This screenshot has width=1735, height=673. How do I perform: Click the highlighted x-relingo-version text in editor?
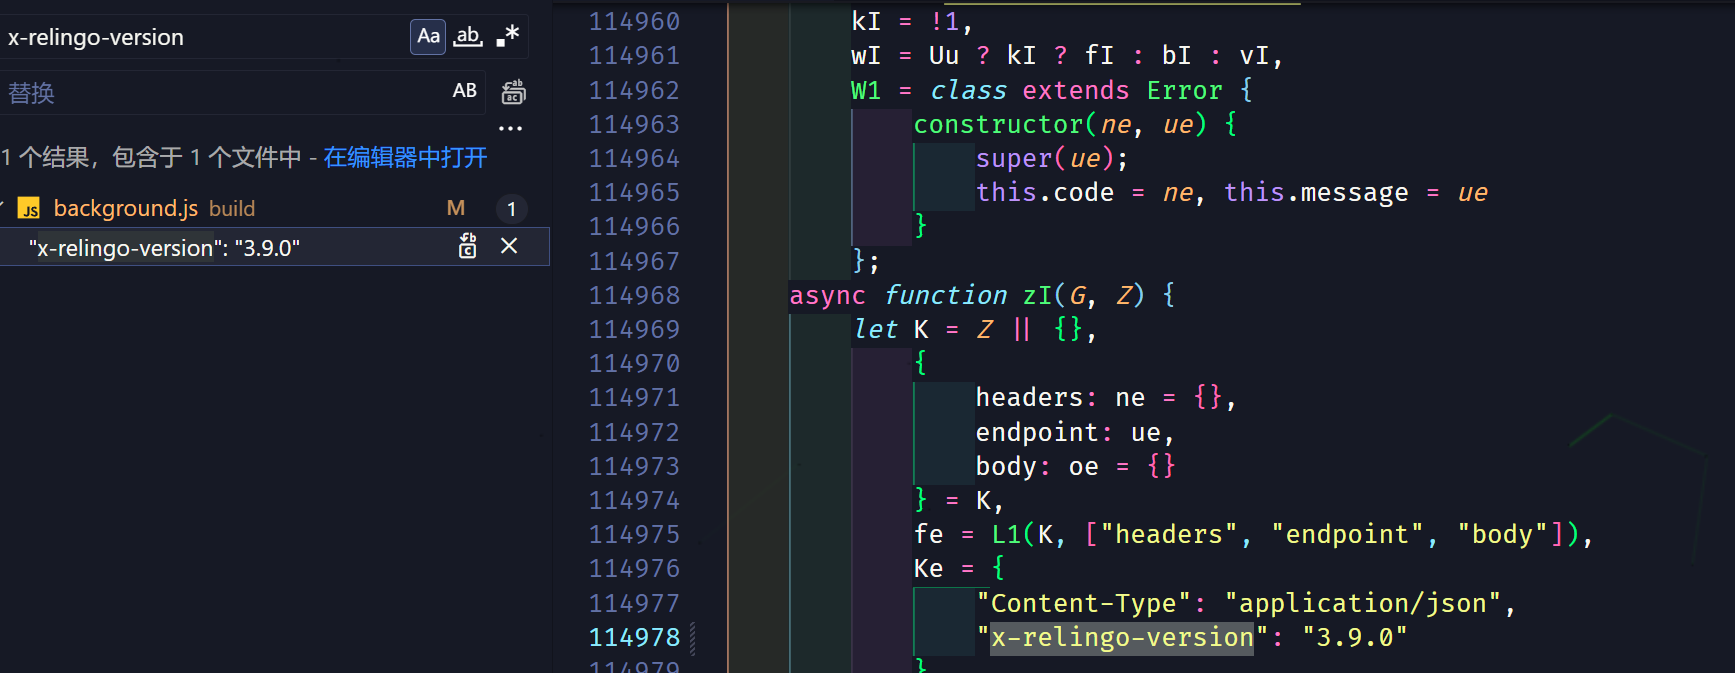pyautogui.click(x=1122, y=637)
